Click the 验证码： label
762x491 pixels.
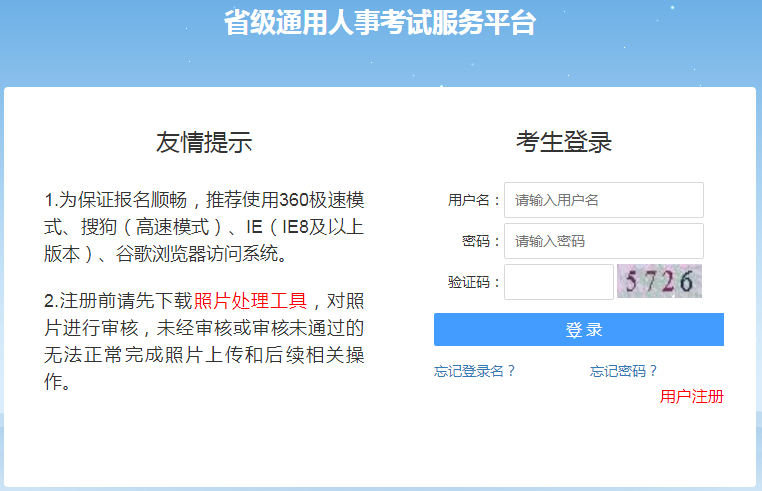point(474,282)
